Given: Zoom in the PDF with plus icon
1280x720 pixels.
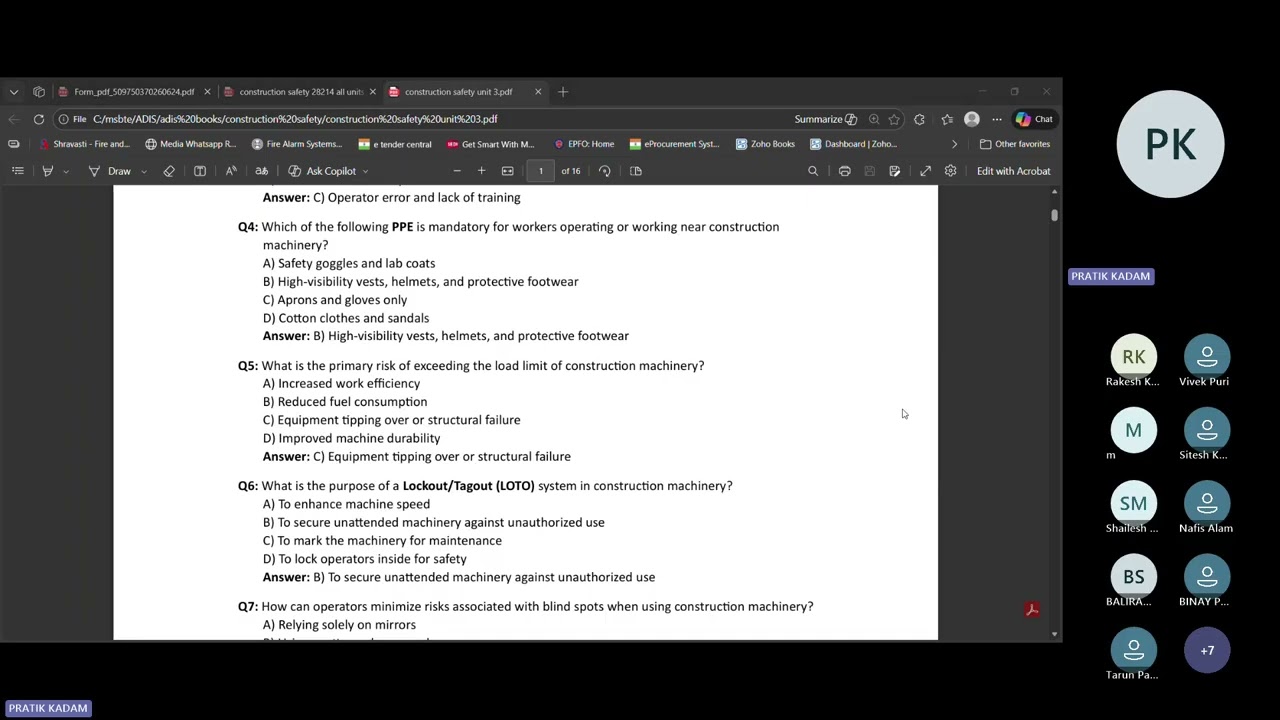Looking at the screenshot, I should click(481, 171).
